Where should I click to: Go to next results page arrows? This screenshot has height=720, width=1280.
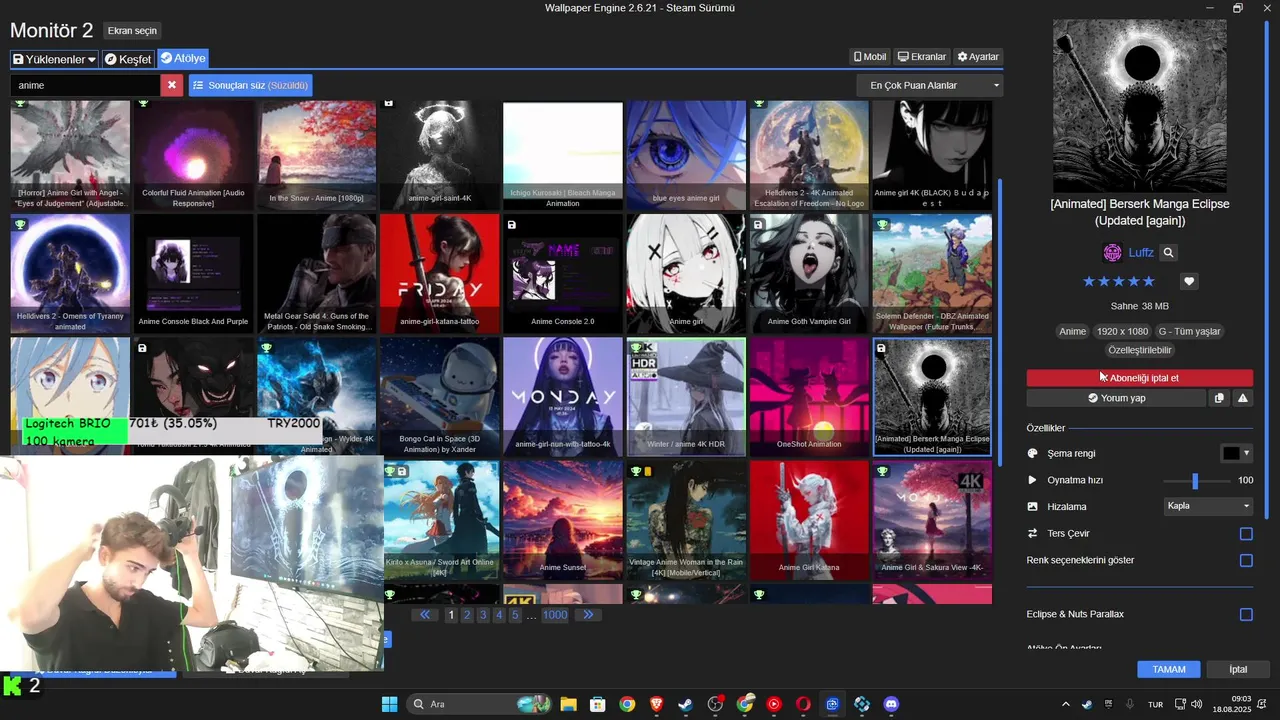point(588,615)
